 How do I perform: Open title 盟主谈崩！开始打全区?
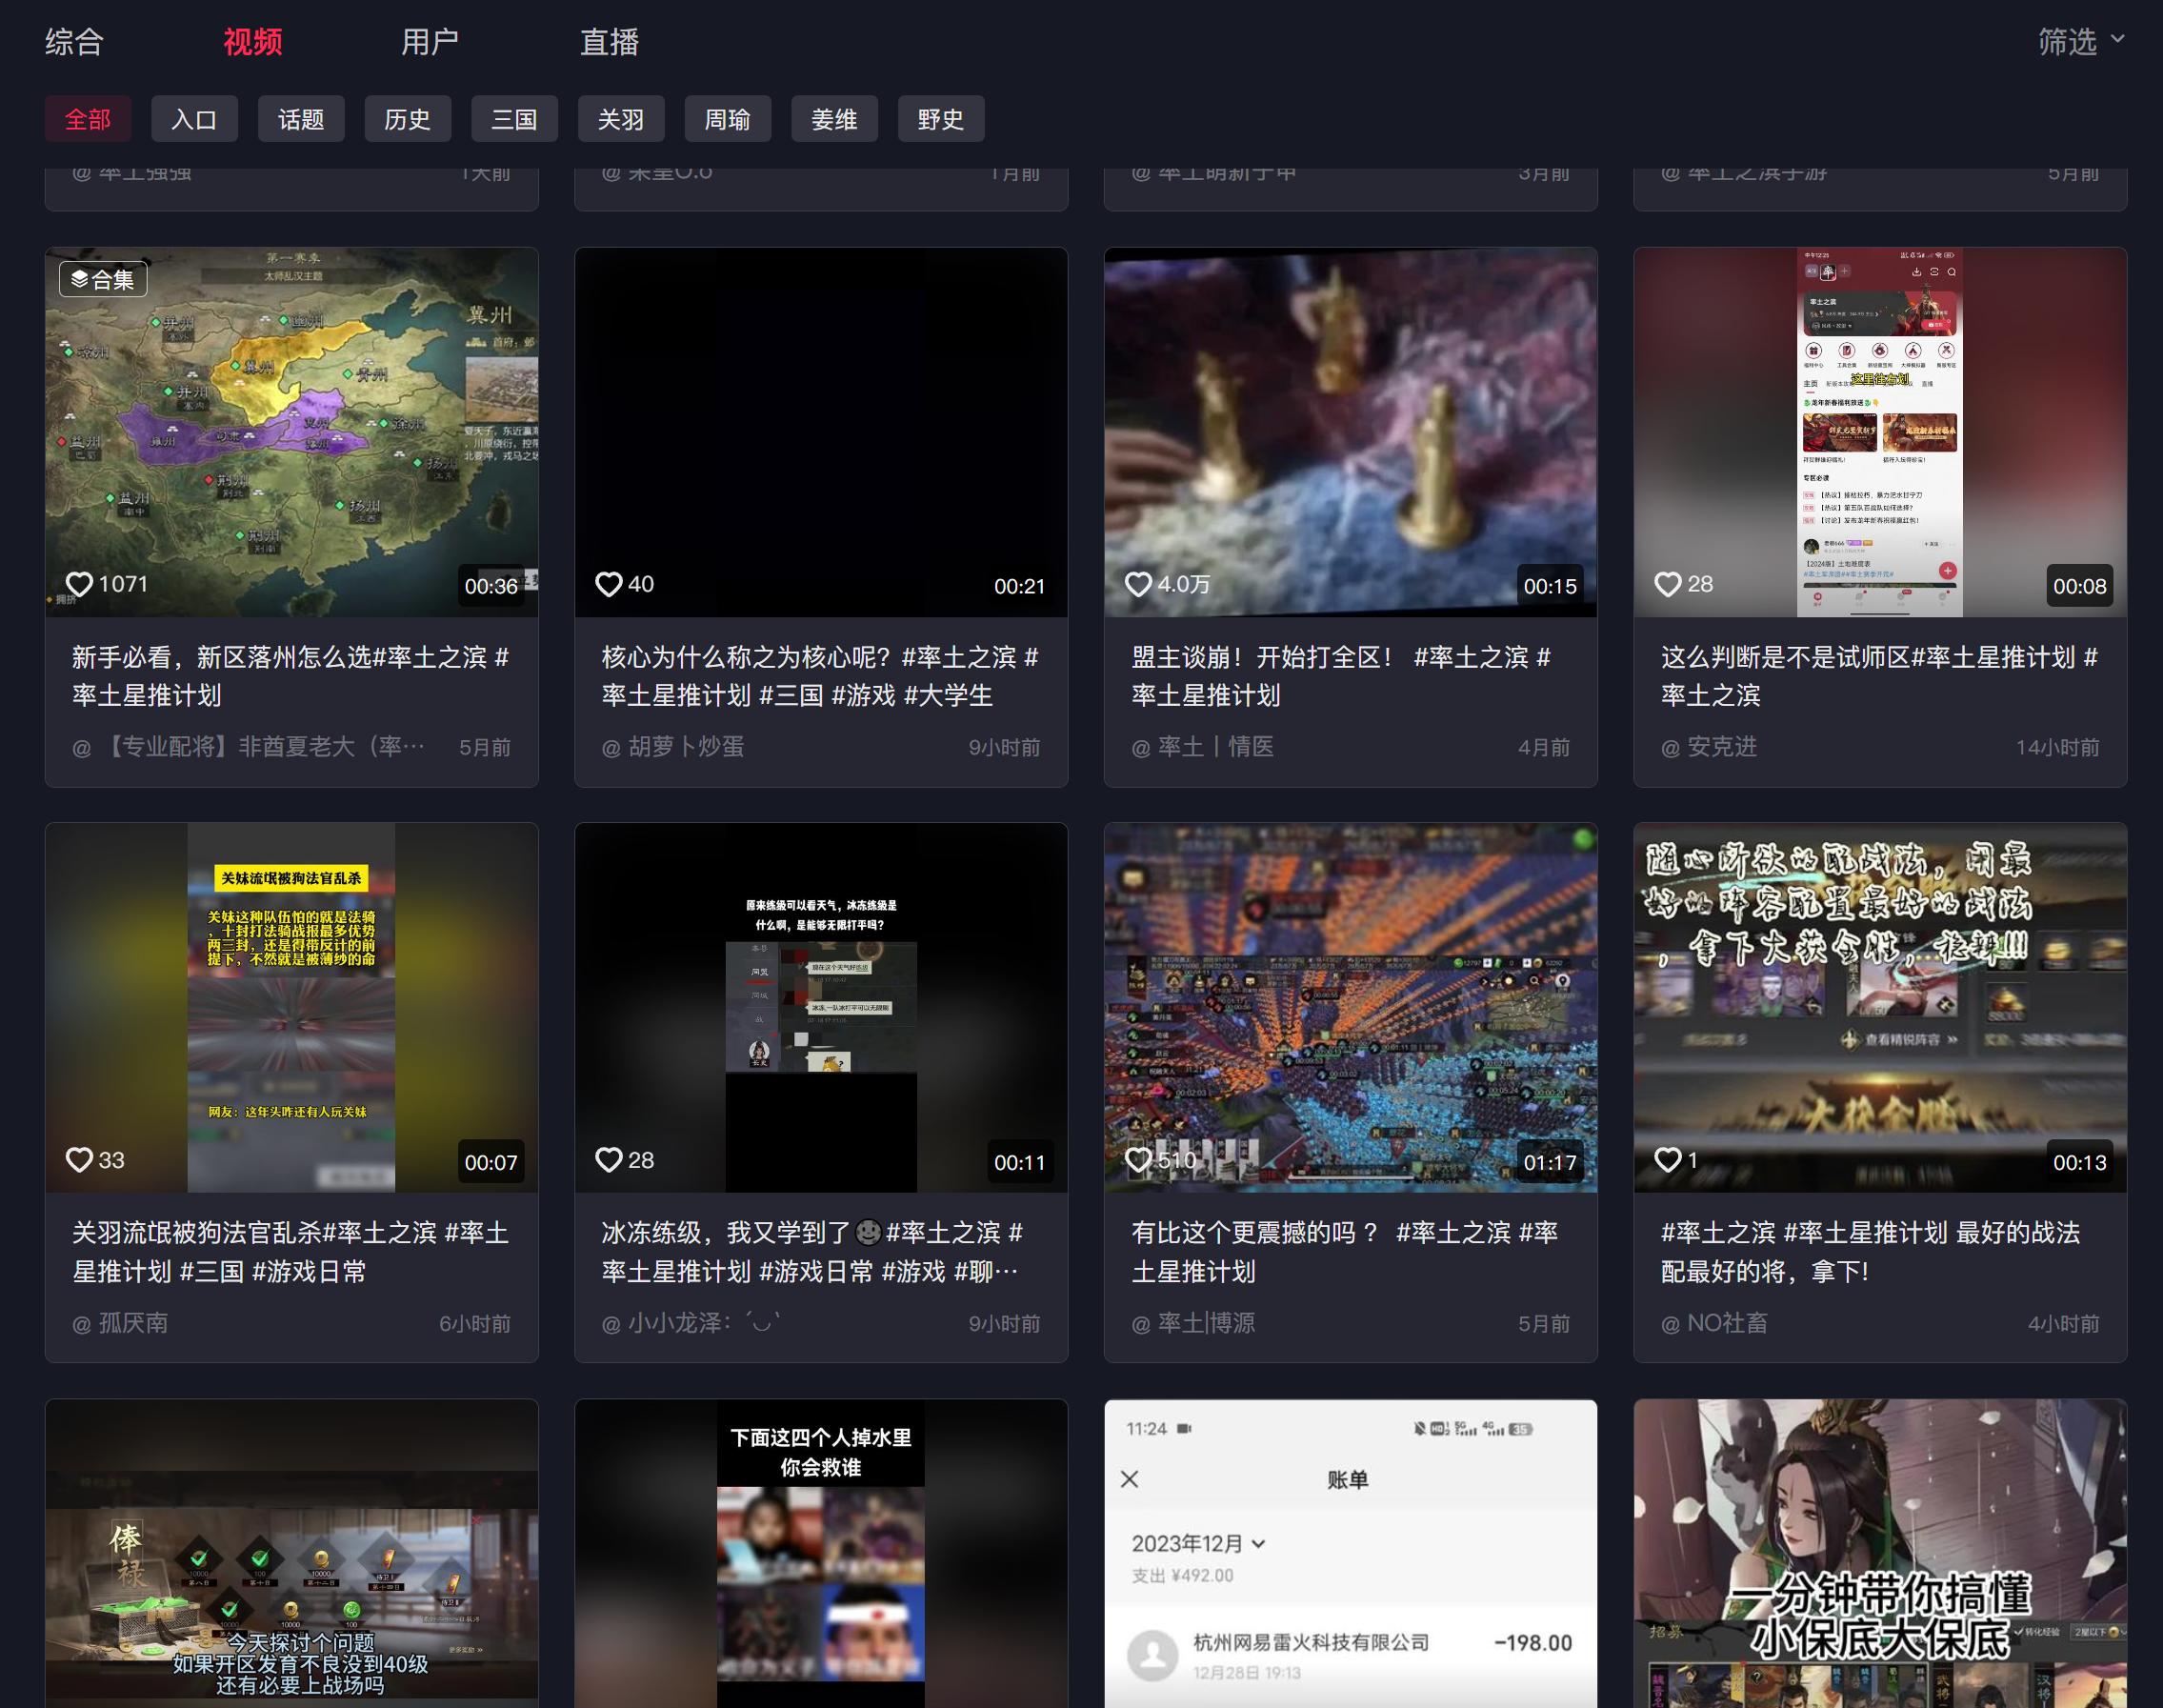[1341, 676]
